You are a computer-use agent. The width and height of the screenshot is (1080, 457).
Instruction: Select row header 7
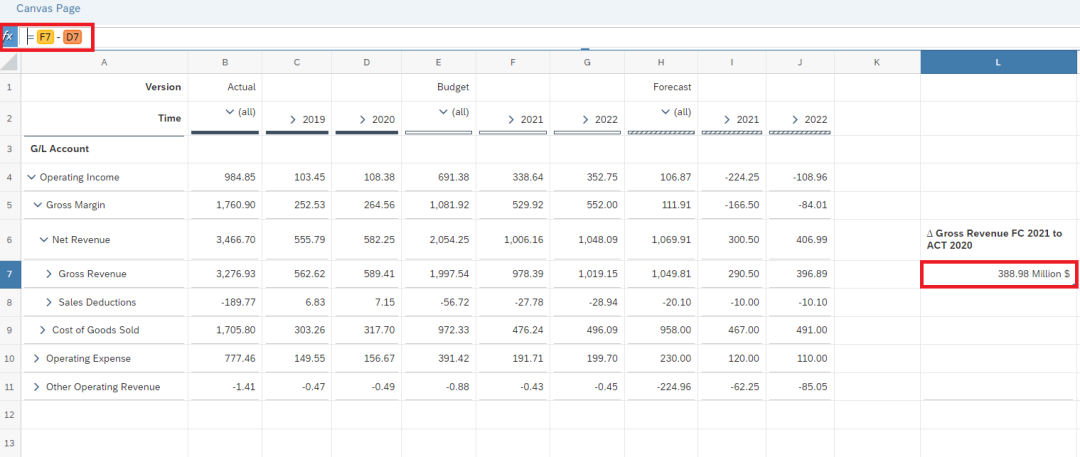tap(10, 274)
